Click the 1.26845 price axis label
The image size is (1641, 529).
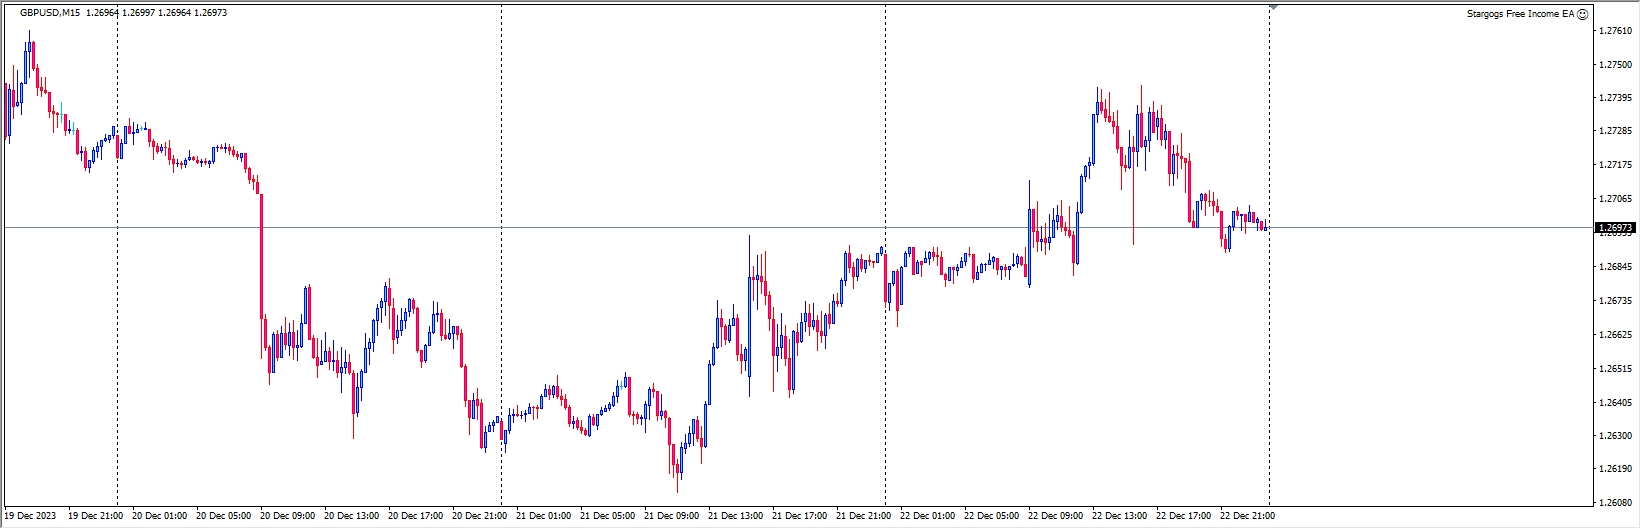[x=1615, y=267]
